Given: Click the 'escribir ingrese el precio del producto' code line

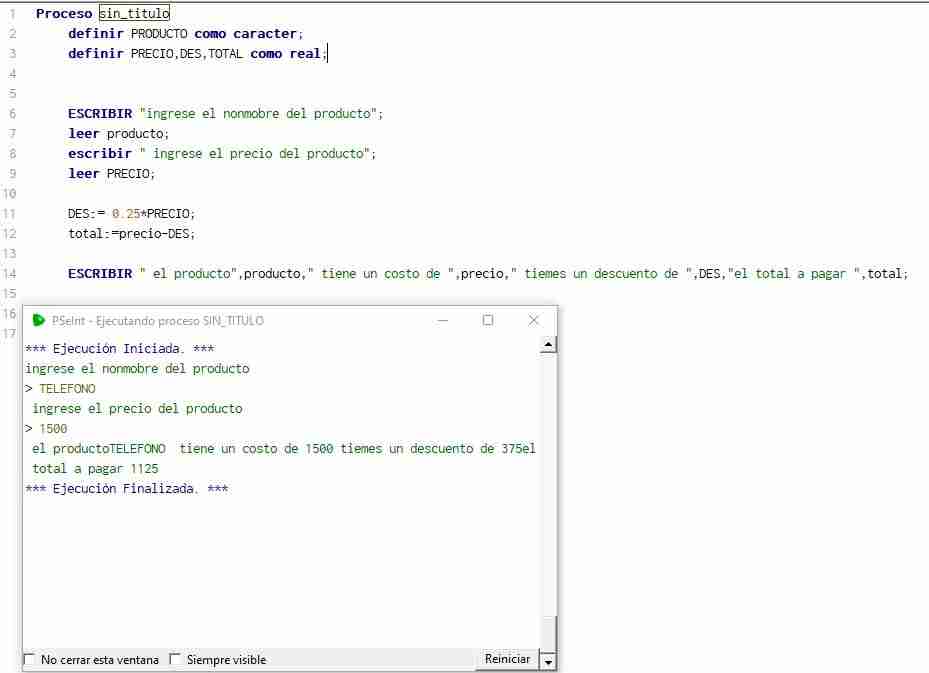Looking at the screenshot, I should pyautogui.click(x=222, y=153).
